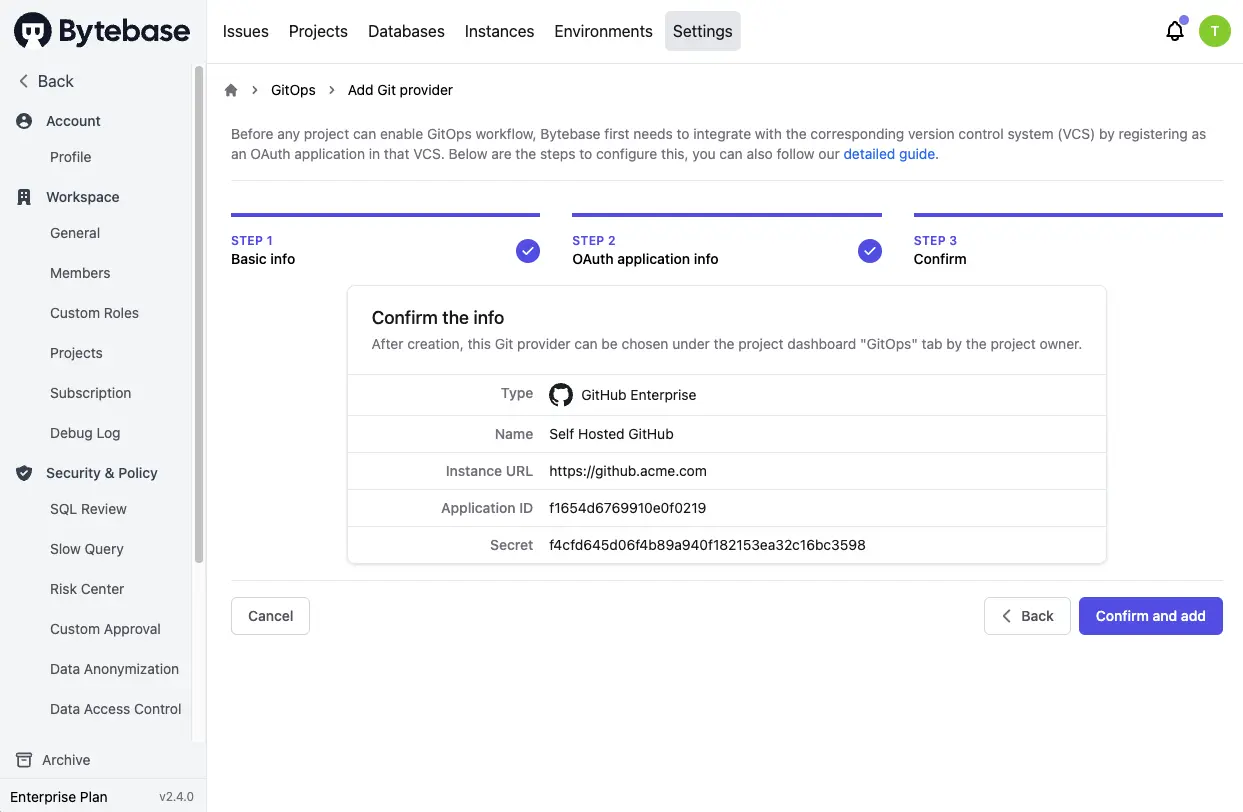This screenshot has height=812, width=1243.
Task: Click the Security & Policy section header
Action: point(101,473)
